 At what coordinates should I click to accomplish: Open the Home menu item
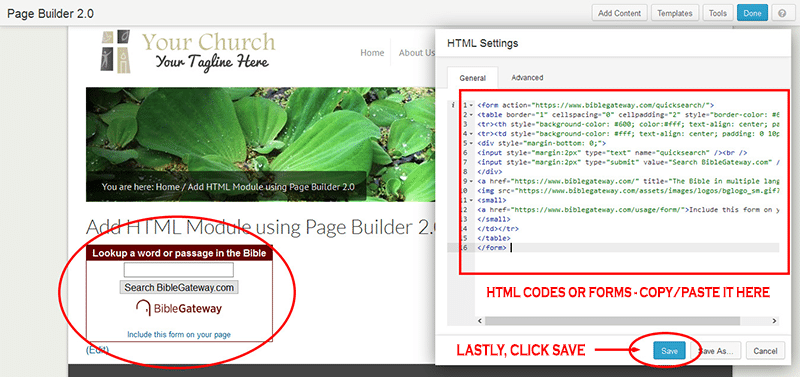click(x=372, y=53)
